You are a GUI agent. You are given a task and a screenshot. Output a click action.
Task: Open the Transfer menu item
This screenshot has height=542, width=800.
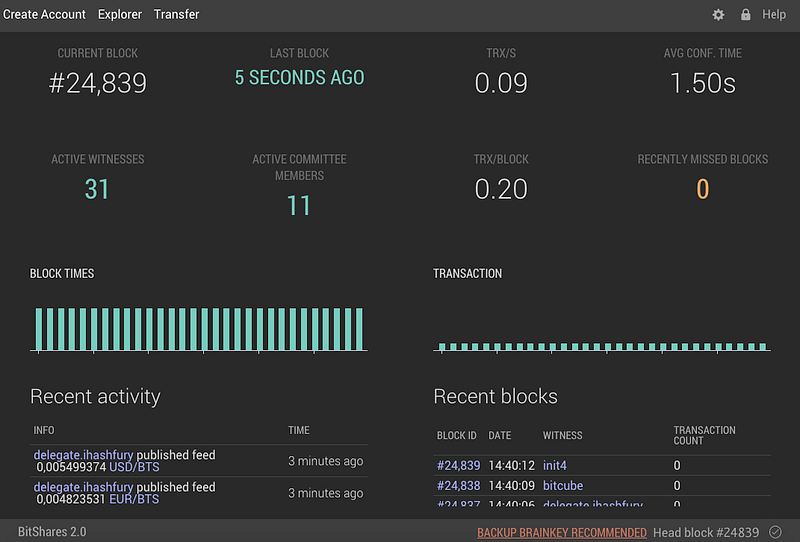(x=177, y=14)
